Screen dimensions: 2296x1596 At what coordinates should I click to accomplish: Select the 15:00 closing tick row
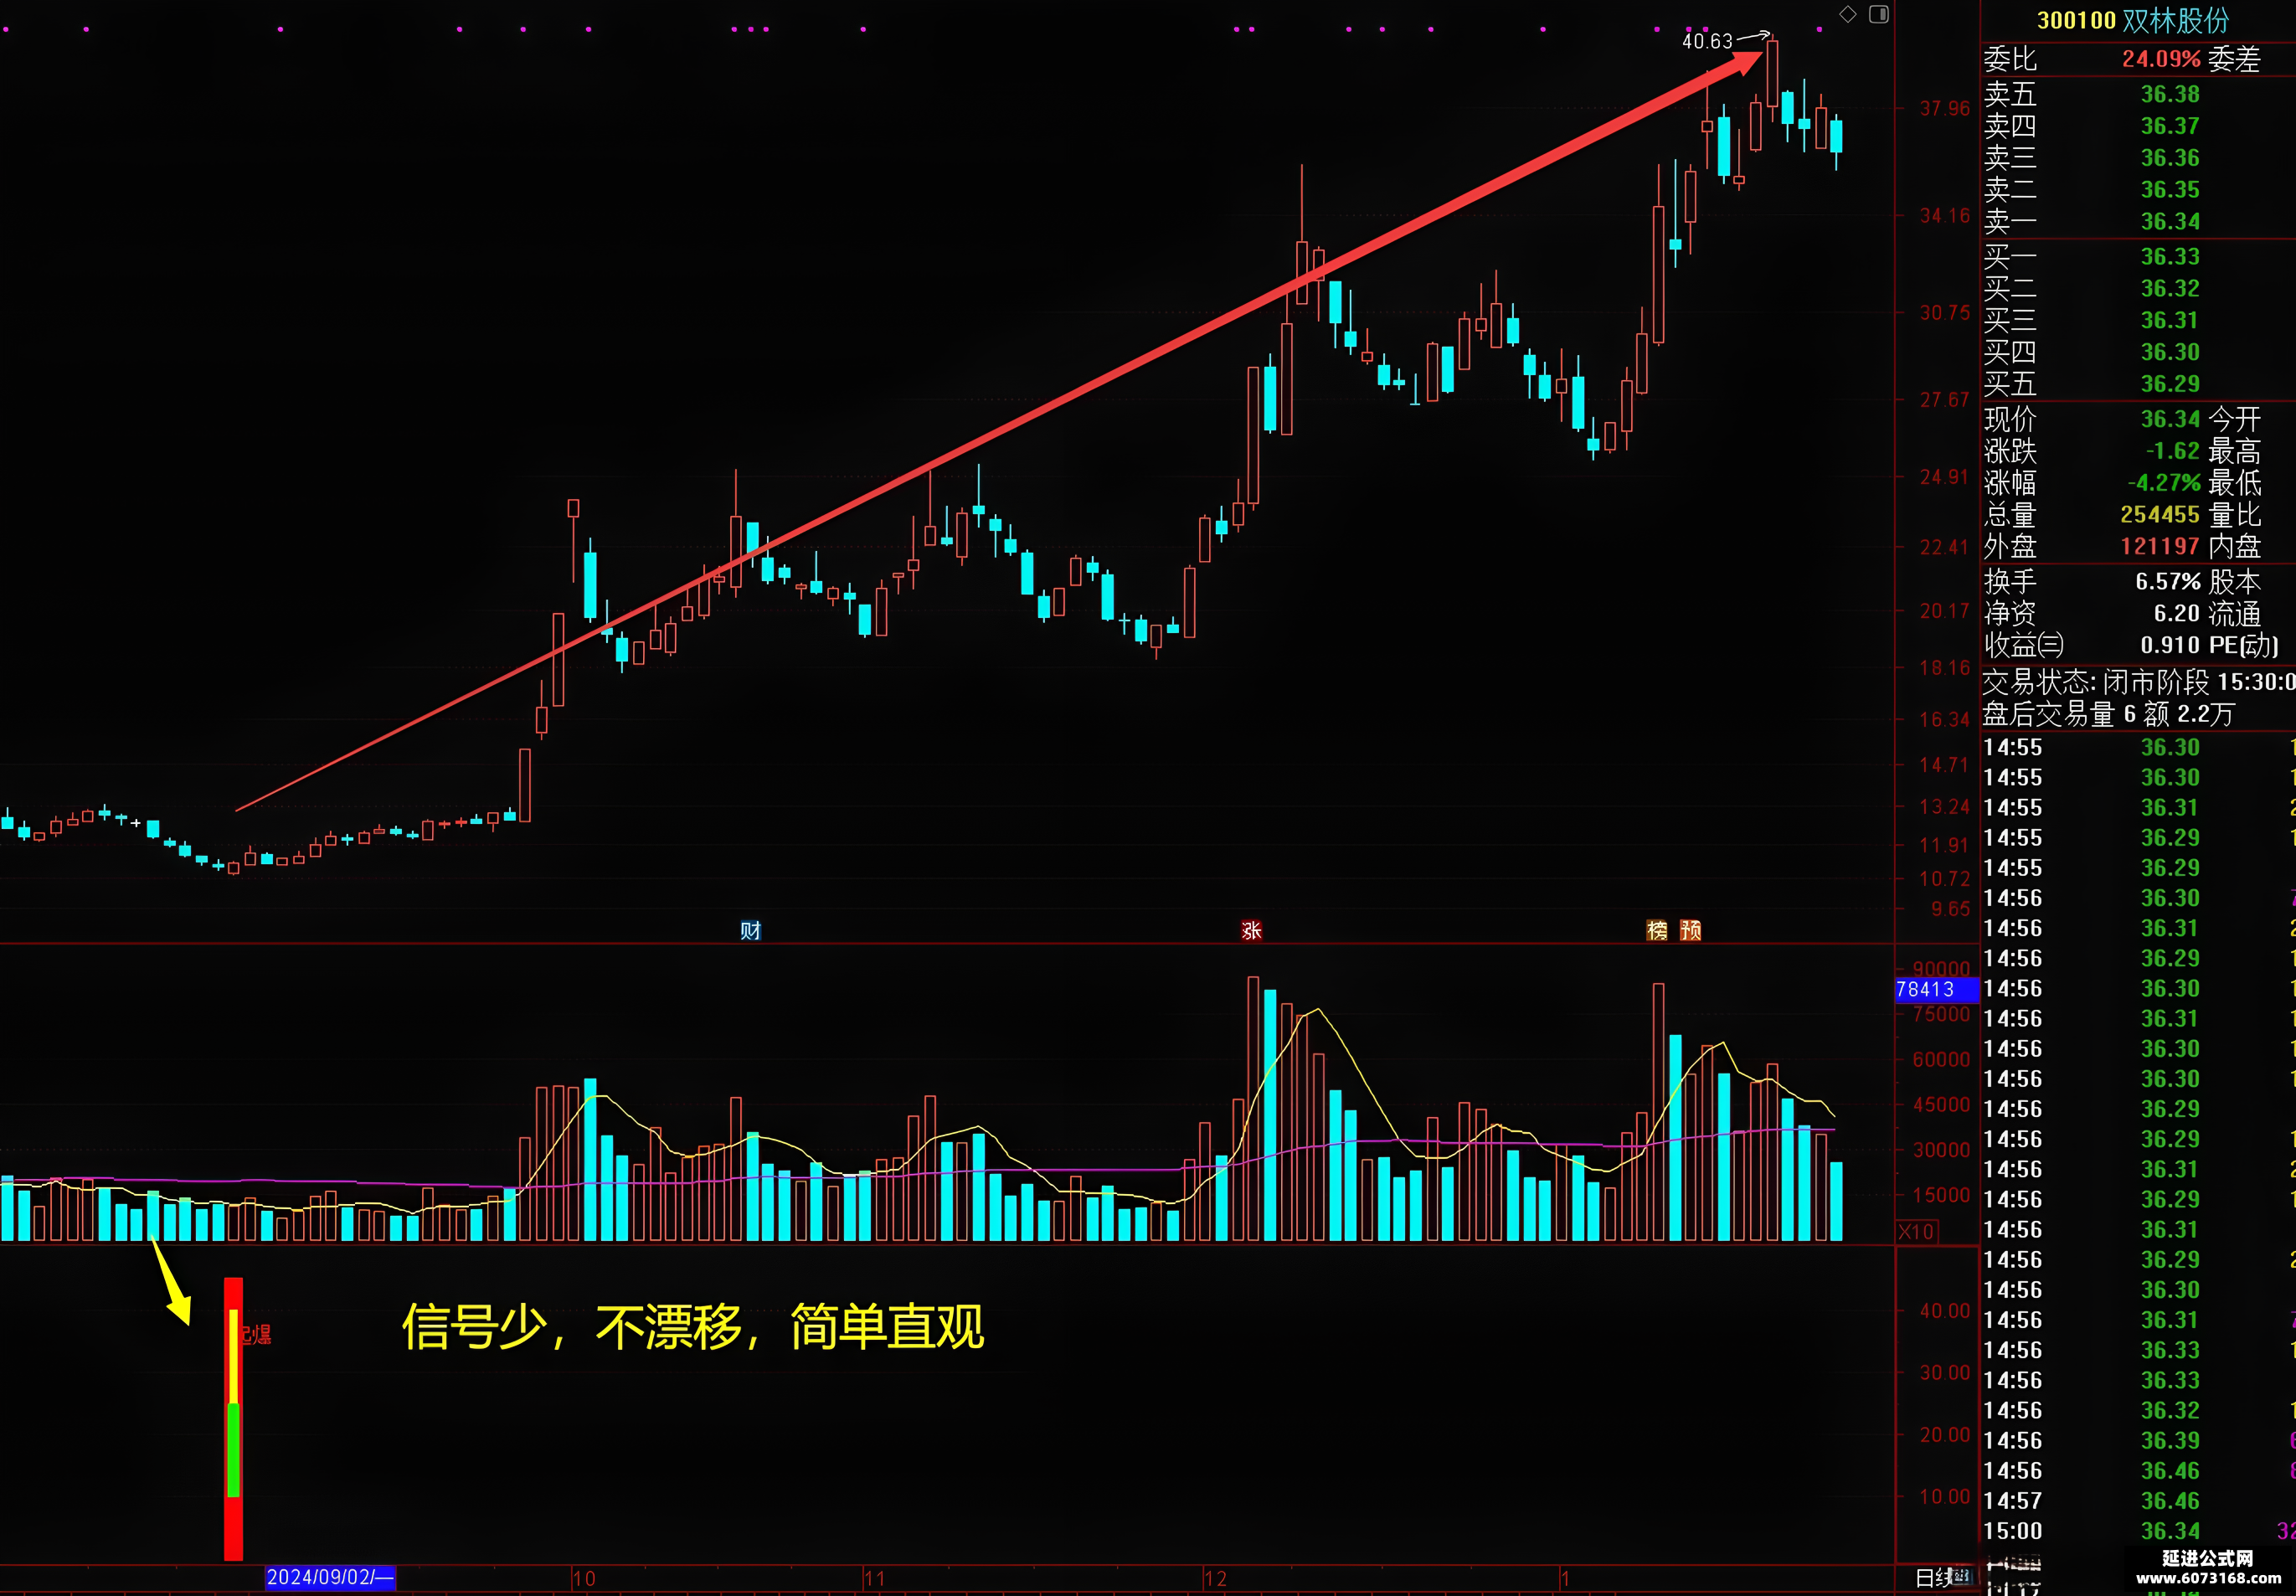tap(2138, 1531)
